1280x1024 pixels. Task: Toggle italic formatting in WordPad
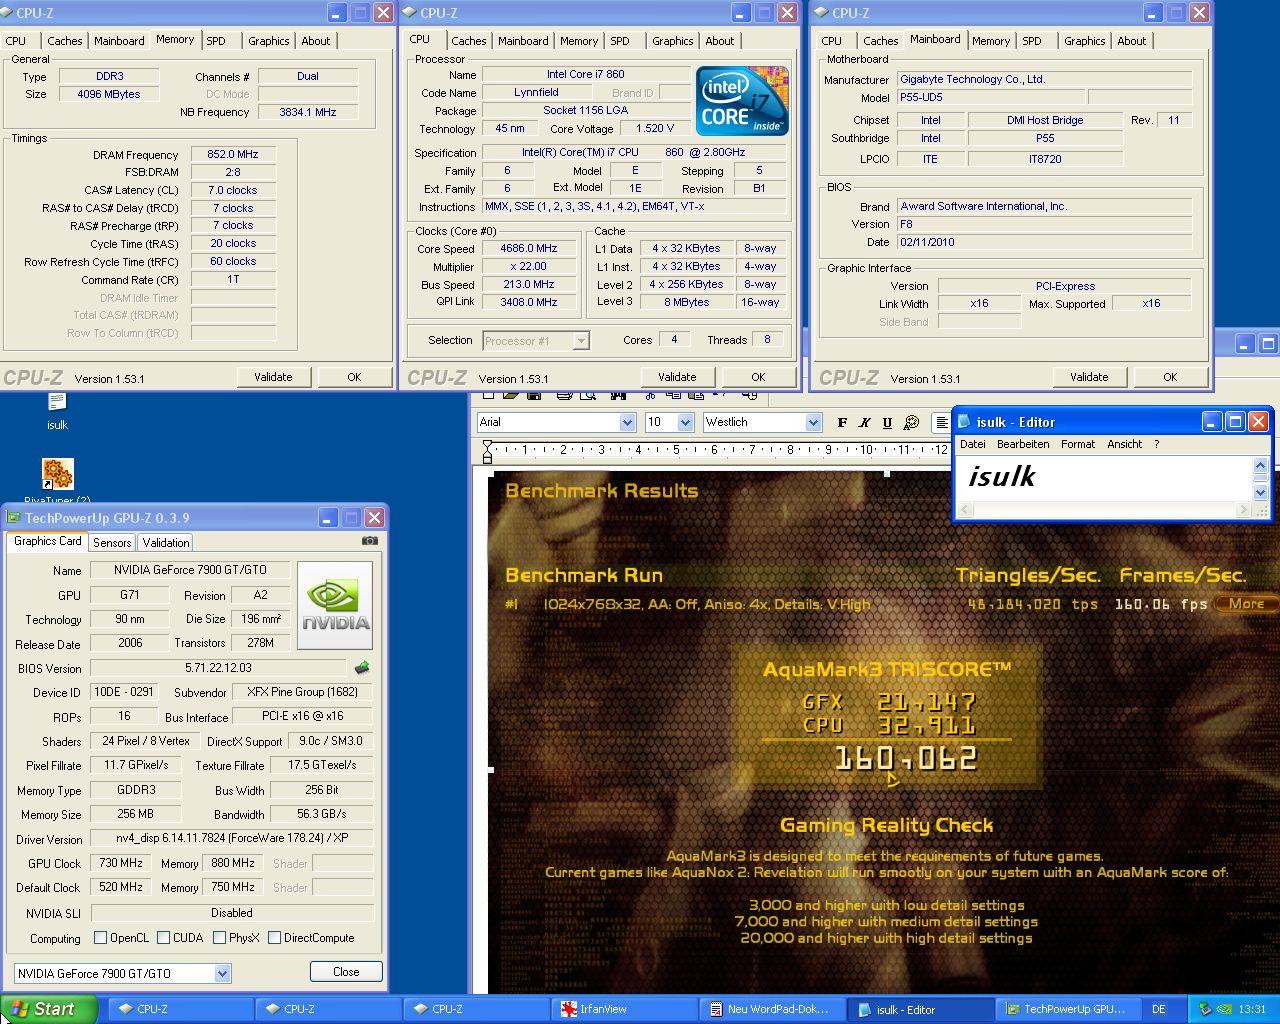(x=865, y=423)
